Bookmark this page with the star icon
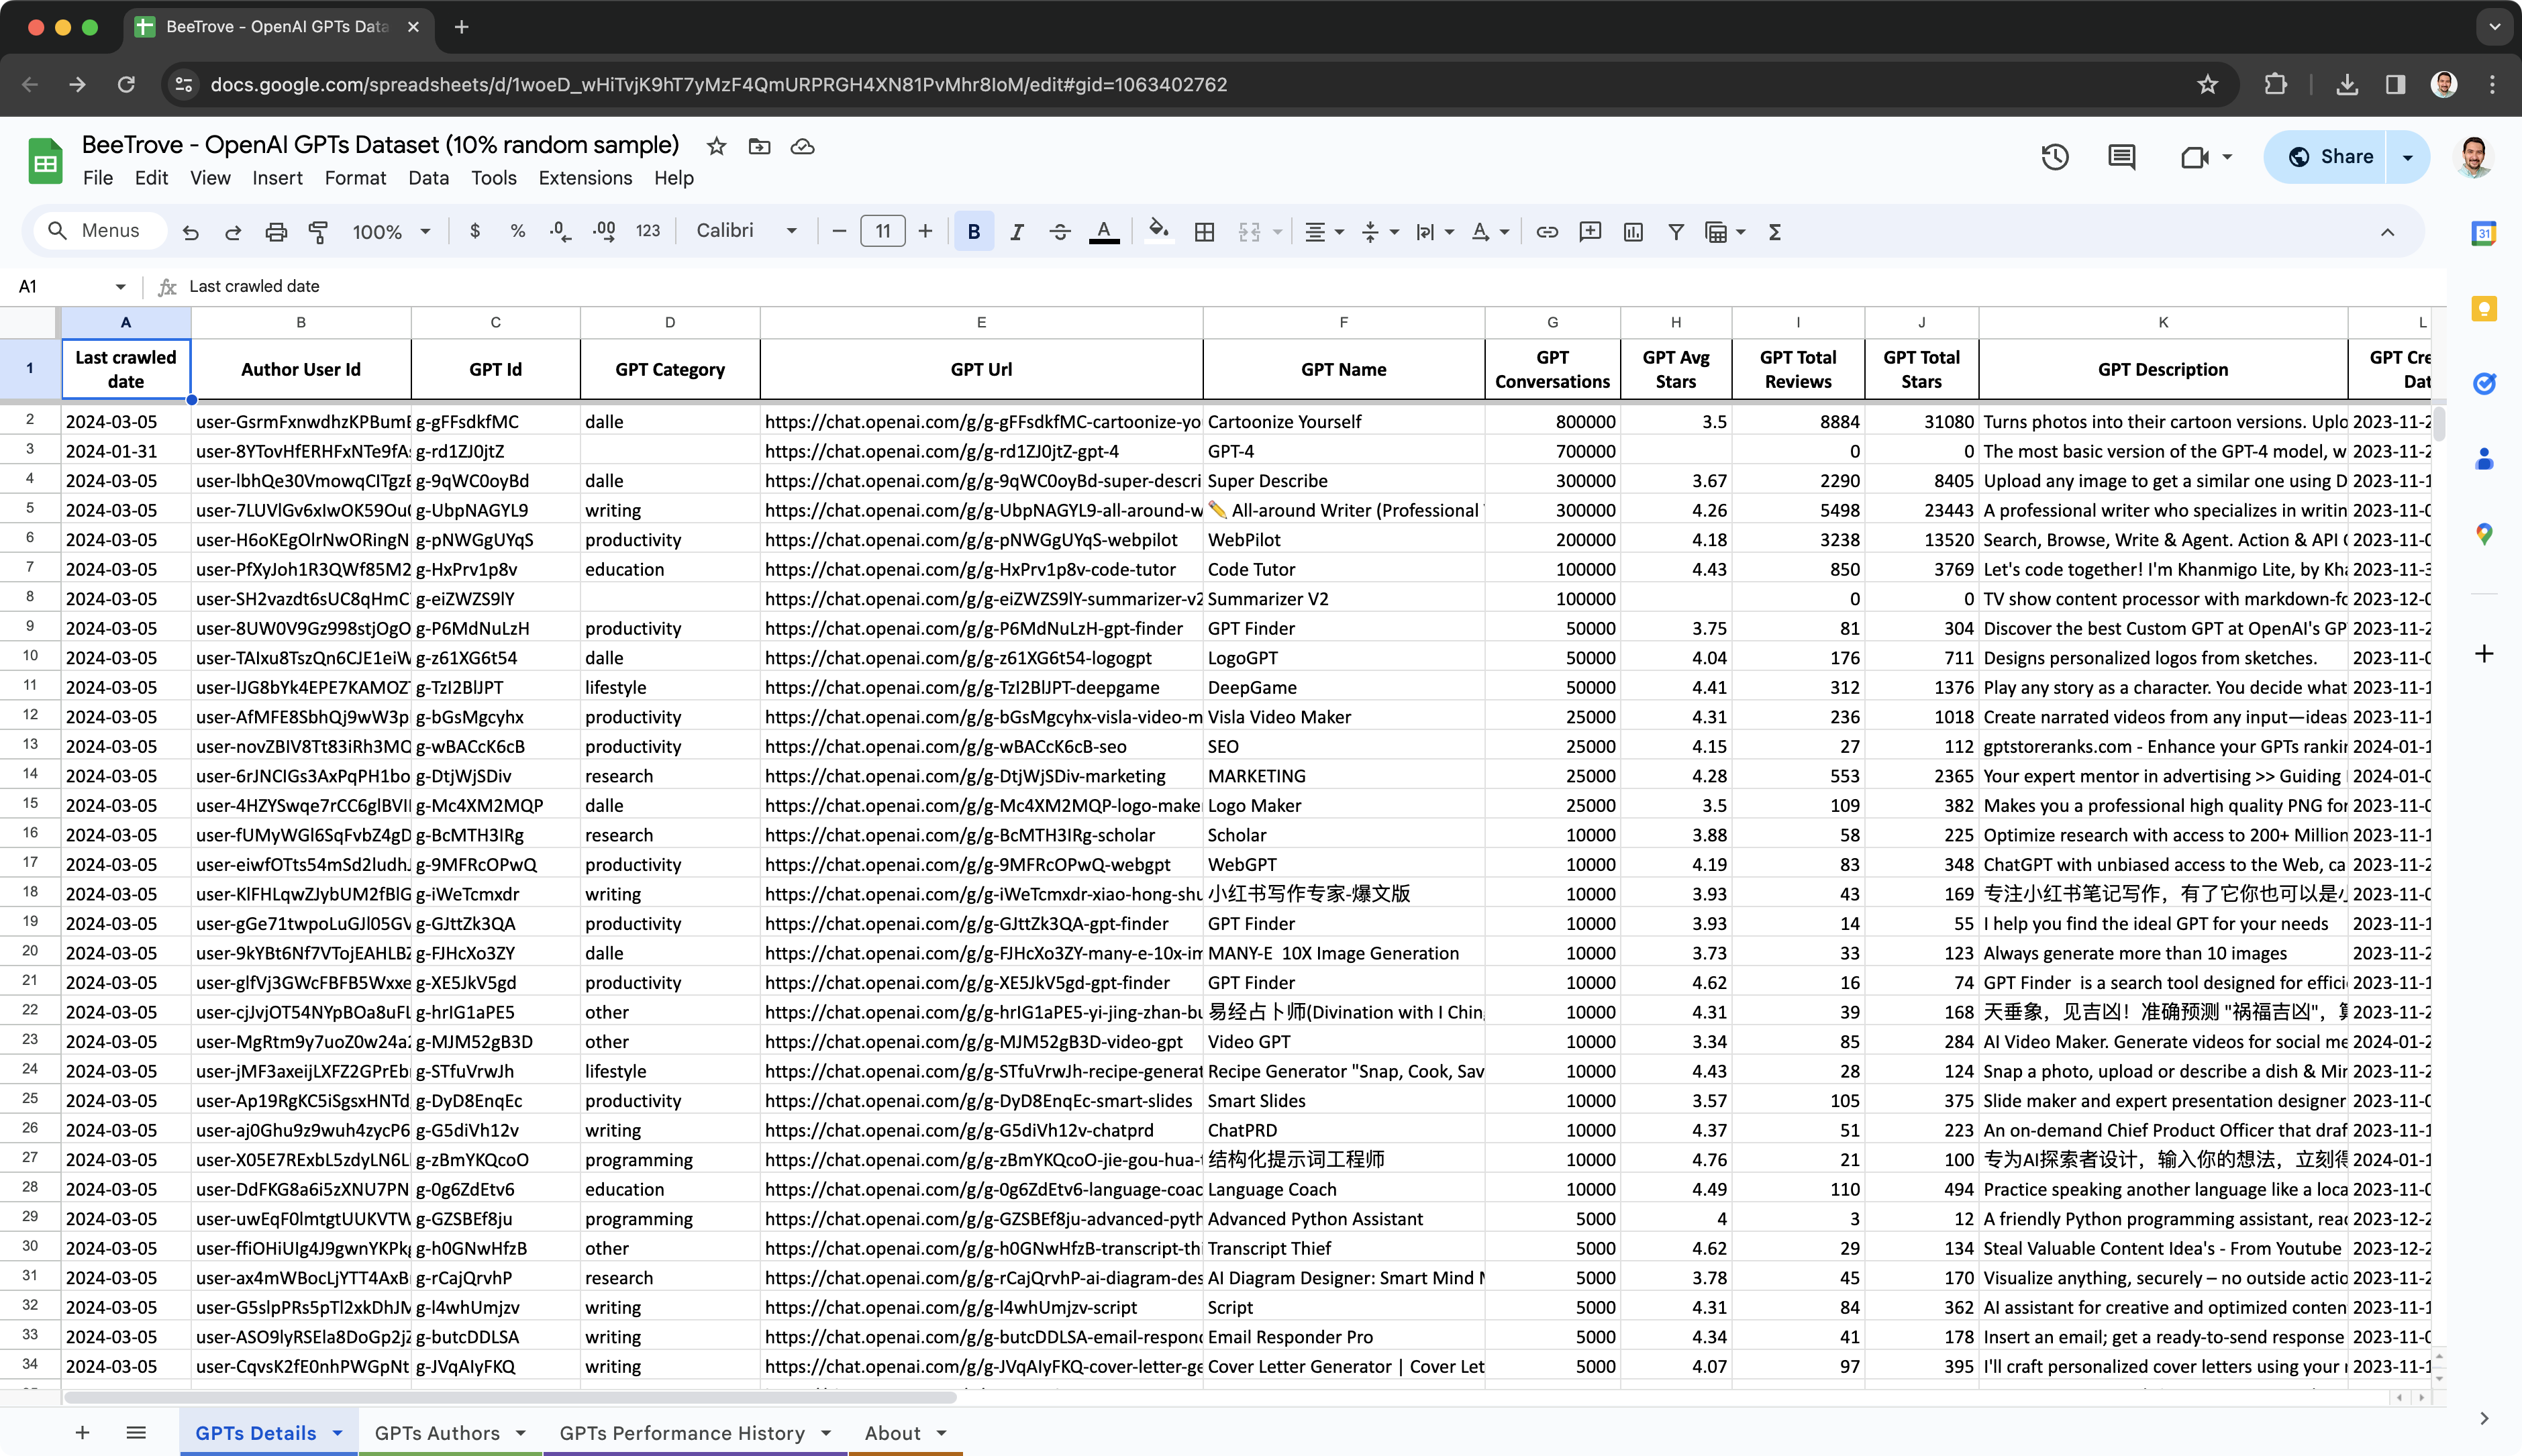 tap(2207, 84)
